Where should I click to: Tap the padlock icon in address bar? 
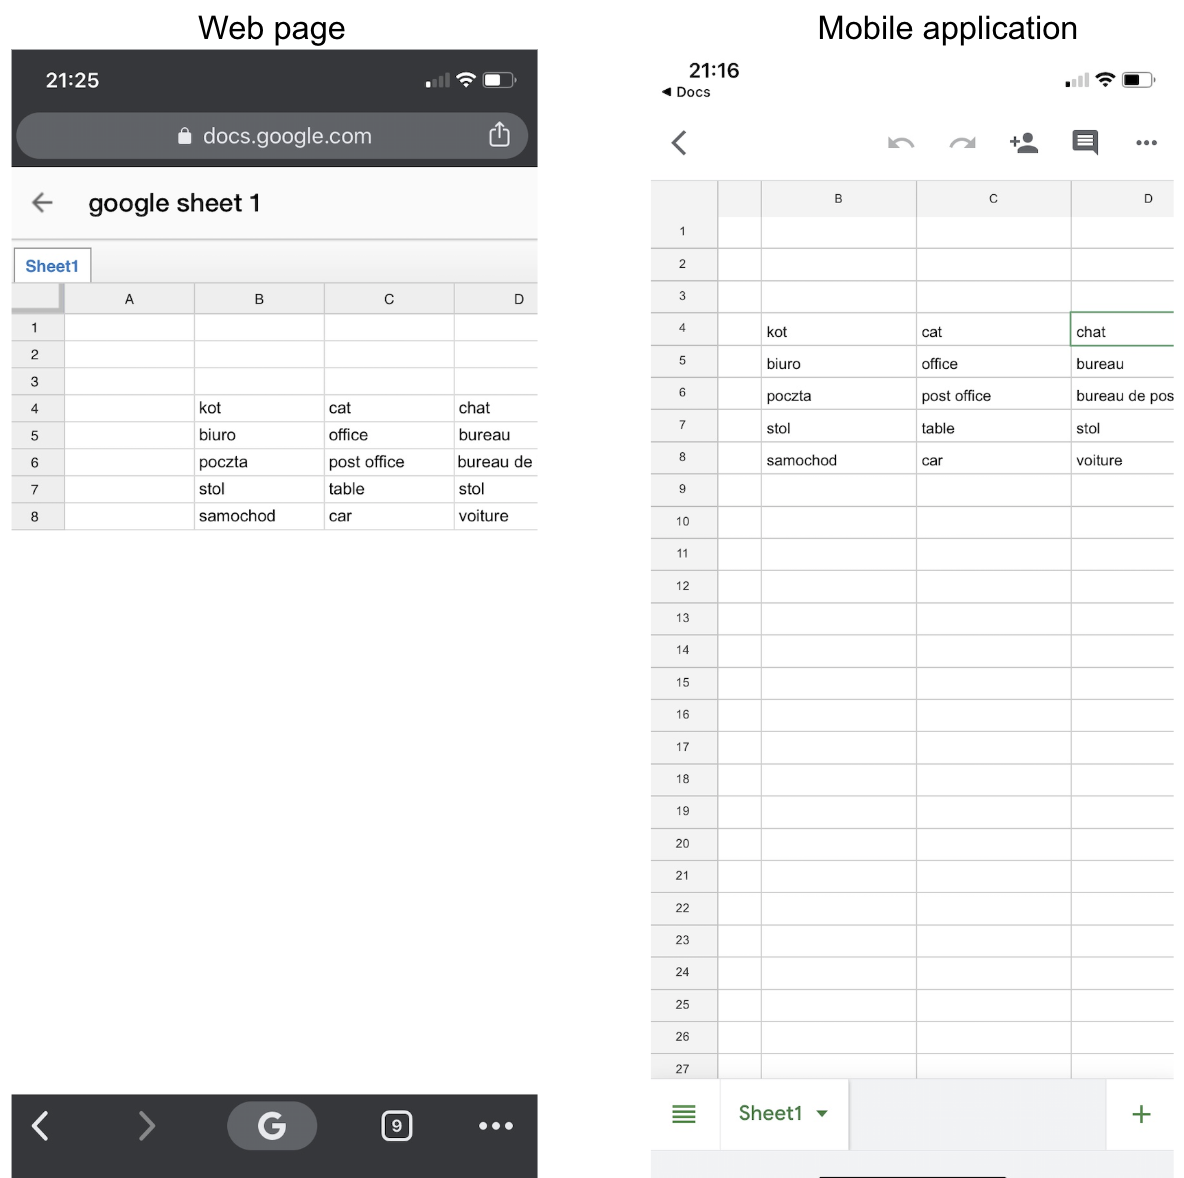coord(184,136)
